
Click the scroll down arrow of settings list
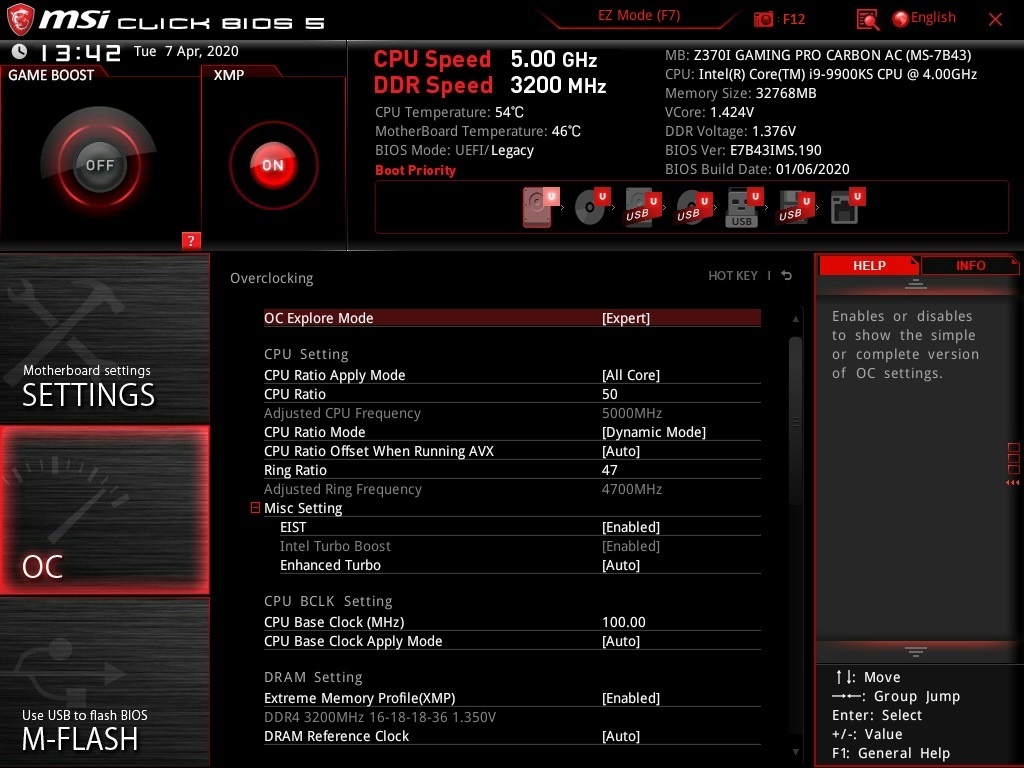pyautogui.click(x=795, y=752)
